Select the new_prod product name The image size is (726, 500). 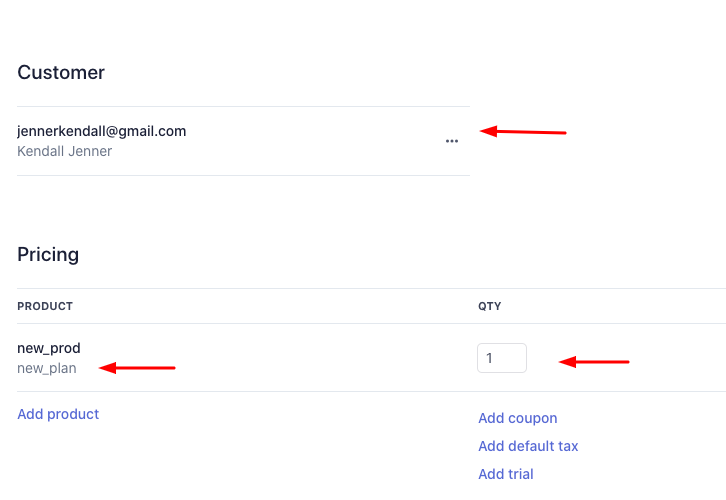[48, 348]
